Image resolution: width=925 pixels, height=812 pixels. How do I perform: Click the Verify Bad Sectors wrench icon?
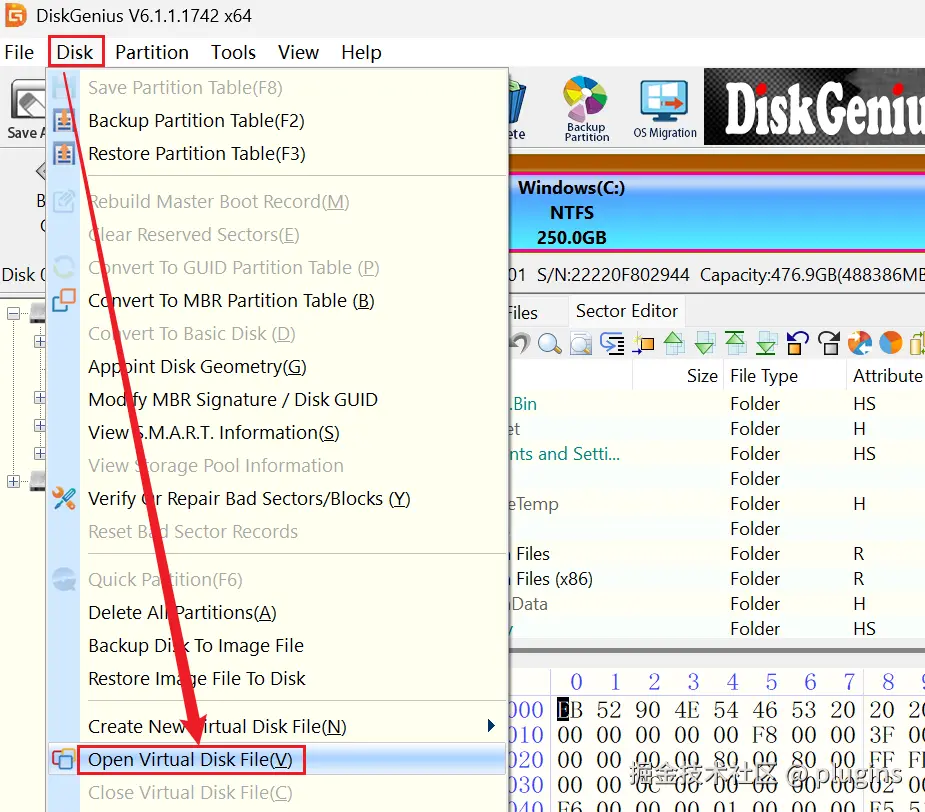[64, 499]
